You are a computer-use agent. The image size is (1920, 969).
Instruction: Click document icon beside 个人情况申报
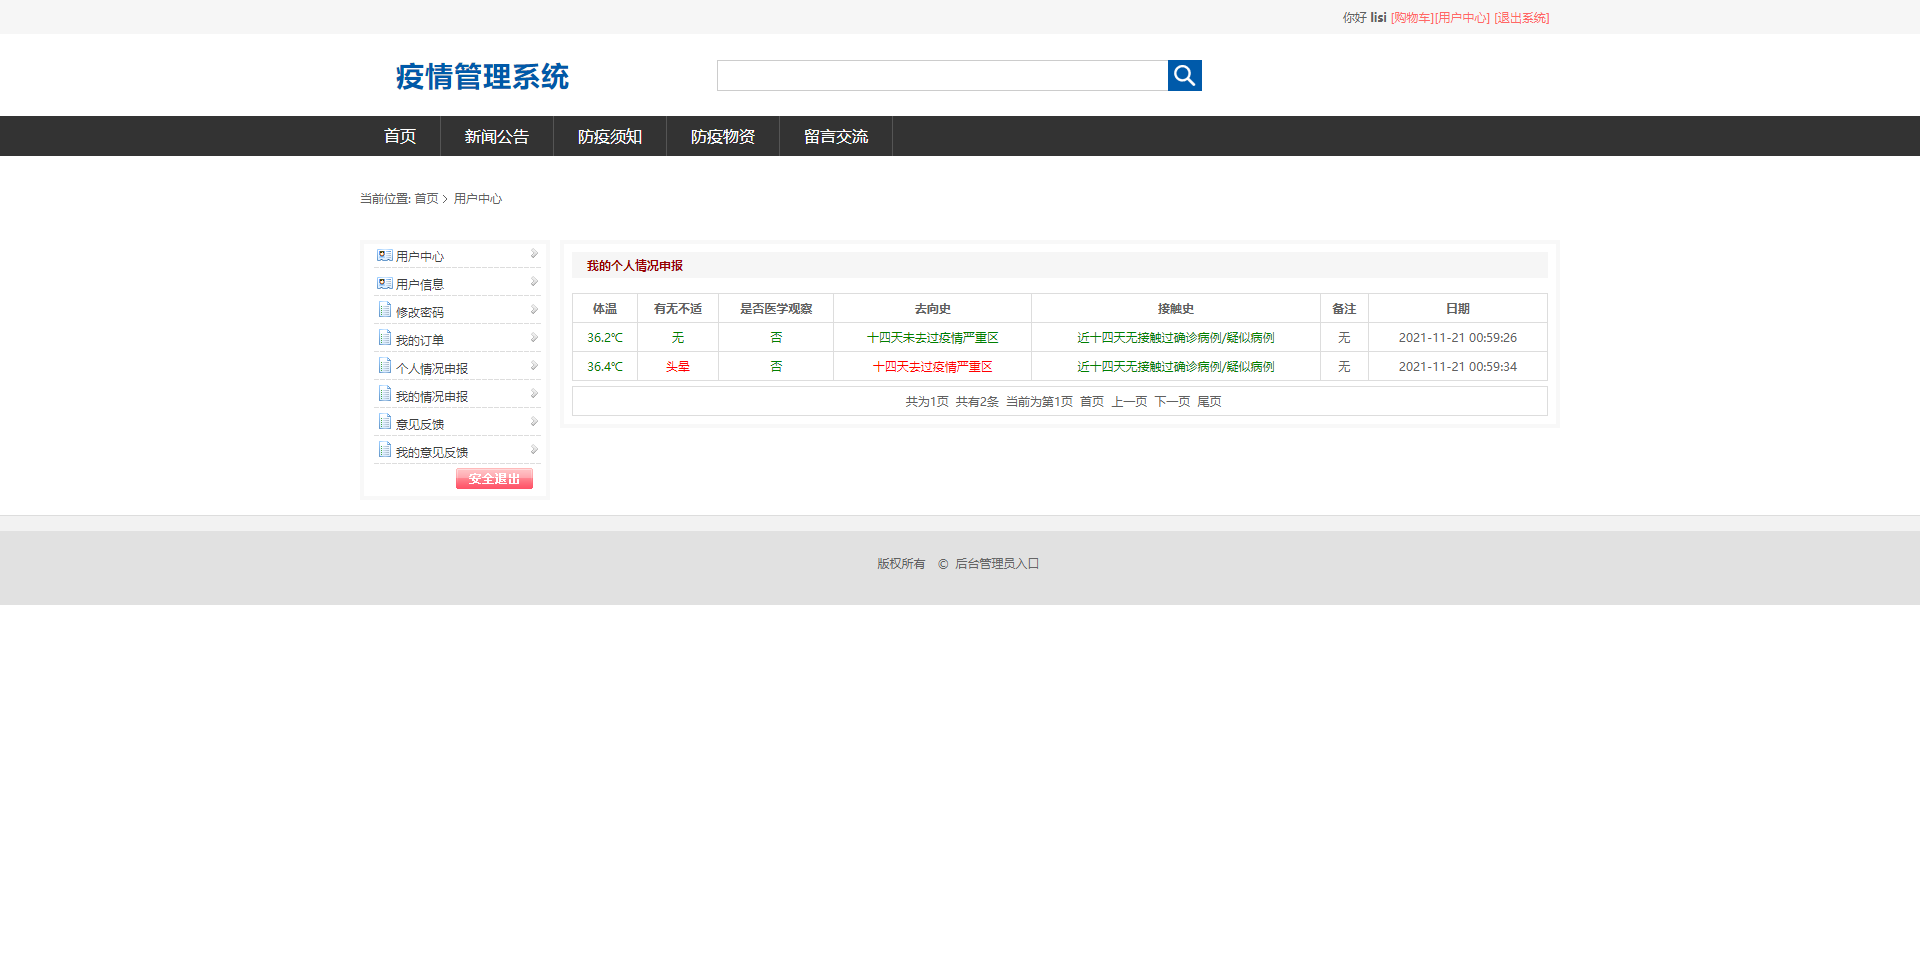pos(385,366)
